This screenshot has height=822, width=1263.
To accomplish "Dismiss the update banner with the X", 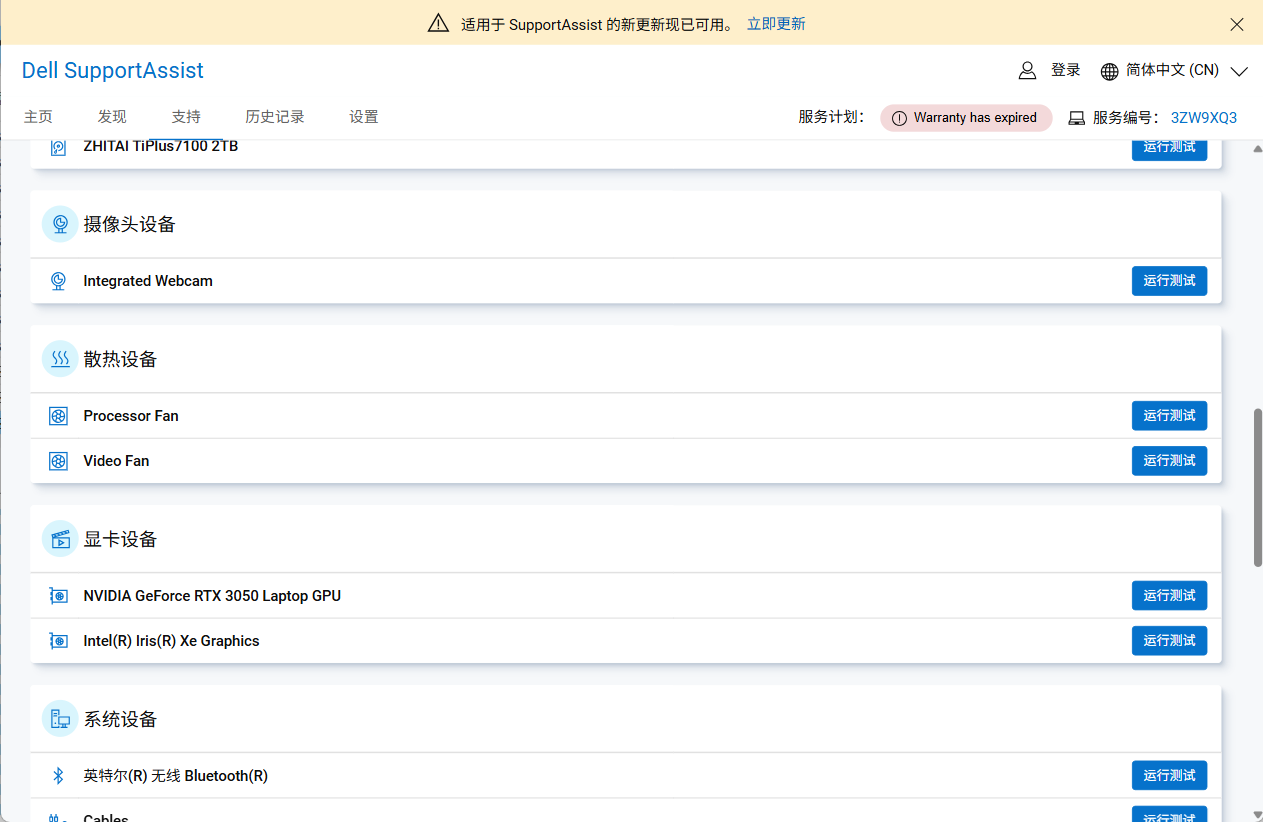I will [1237, 24].
